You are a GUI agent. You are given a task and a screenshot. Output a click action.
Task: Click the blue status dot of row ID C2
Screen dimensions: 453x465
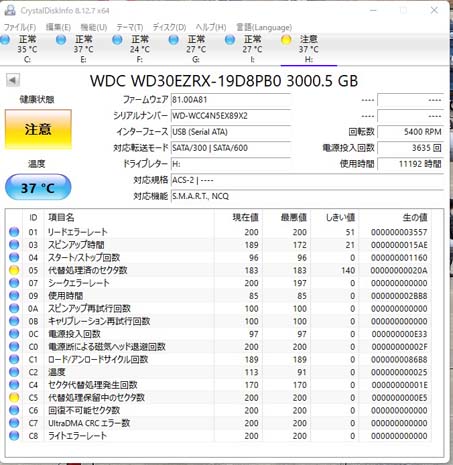click(14, 372)
